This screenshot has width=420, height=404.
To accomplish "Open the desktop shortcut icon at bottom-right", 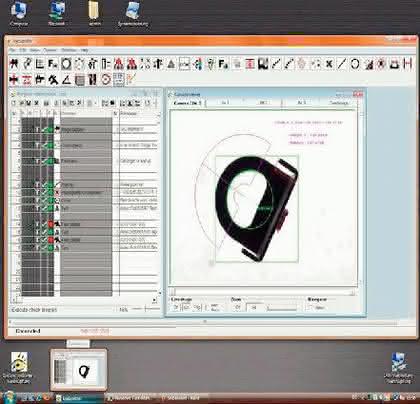I will click(398, 368).
